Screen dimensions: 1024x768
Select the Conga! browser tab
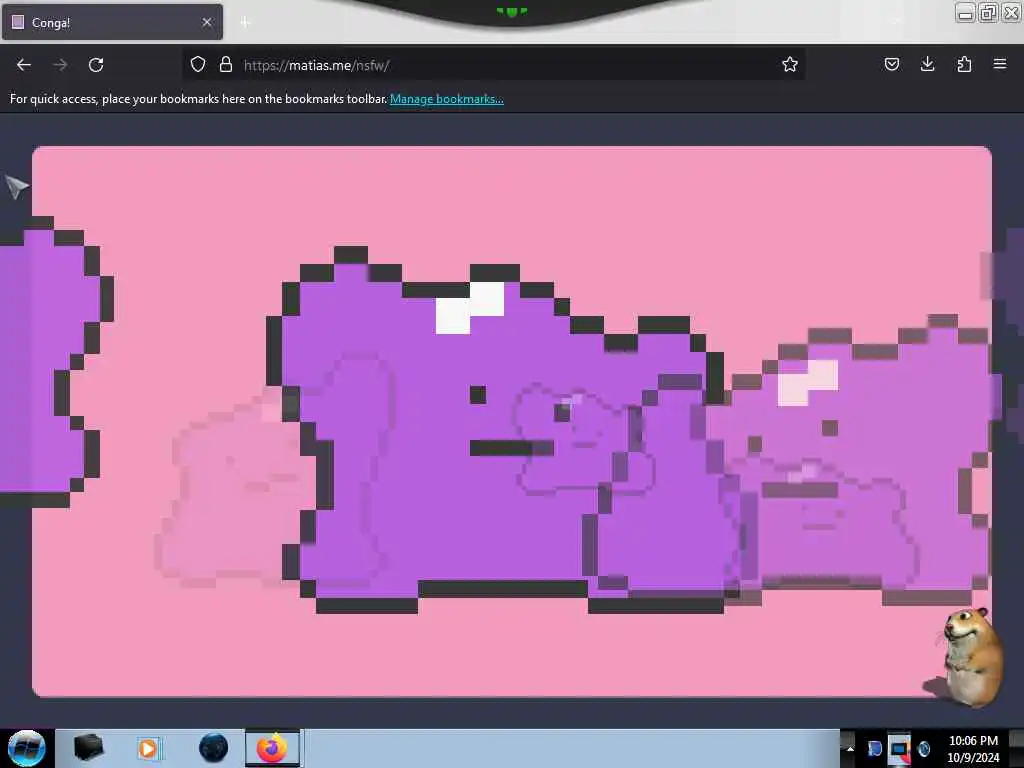point(112,22)
